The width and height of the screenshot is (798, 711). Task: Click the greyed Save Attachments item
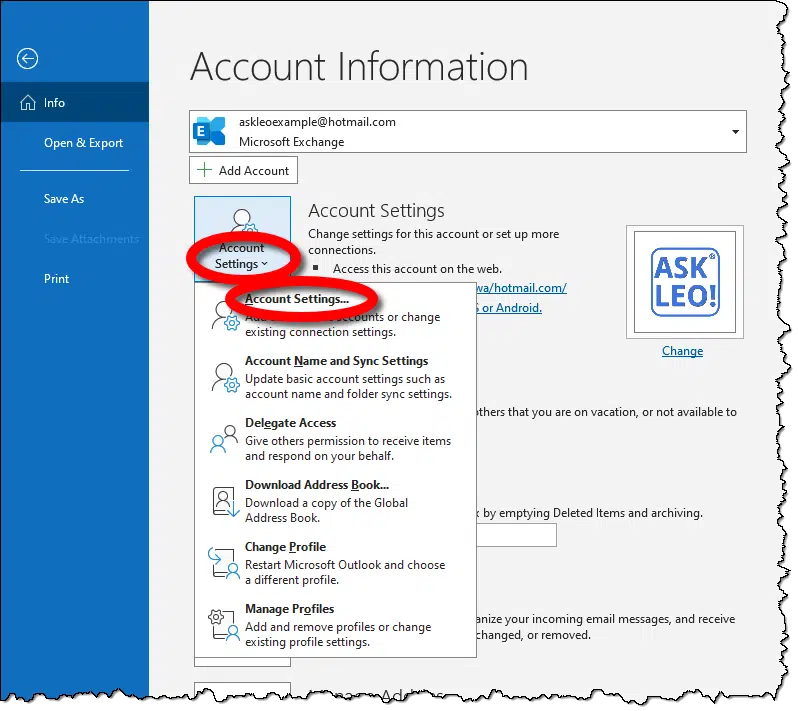(91, 239)
